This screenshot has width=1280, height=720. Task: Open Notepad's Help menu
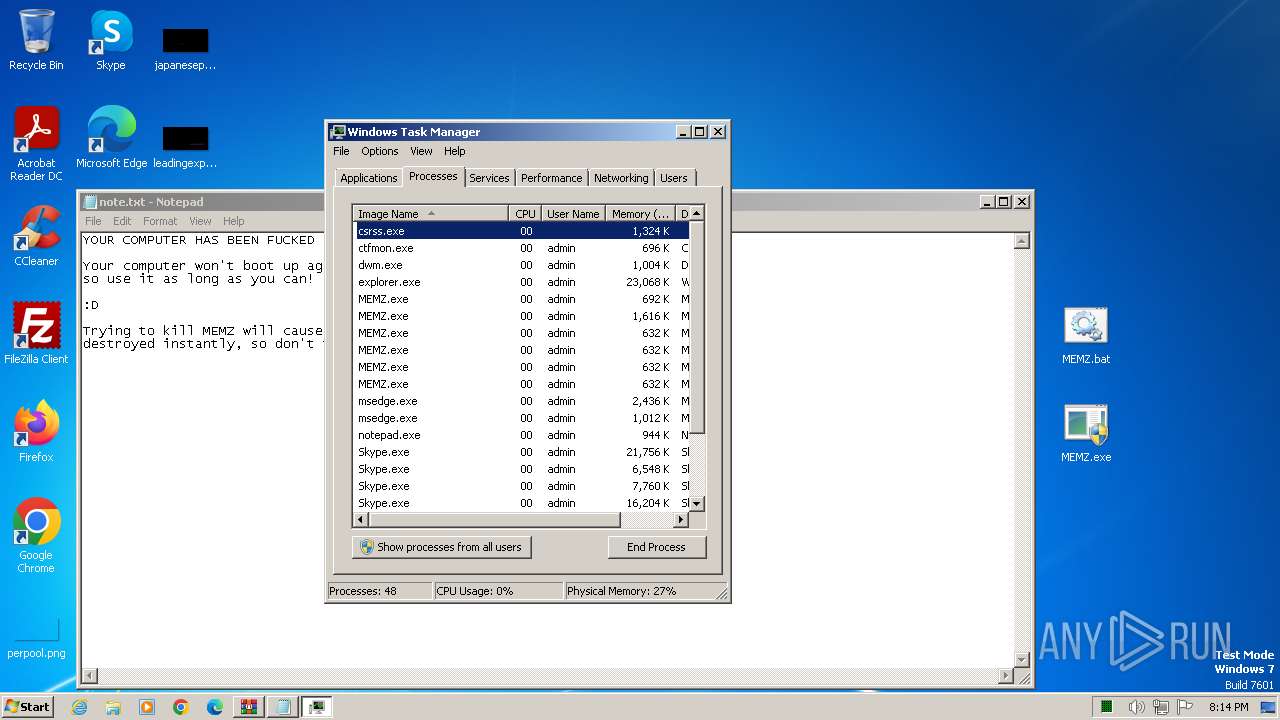233,221
